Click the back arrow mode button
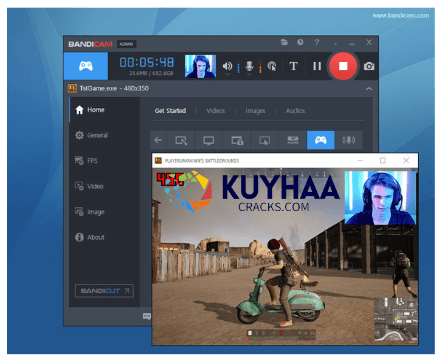The image size is (440, 361). [x=158, y=140]
